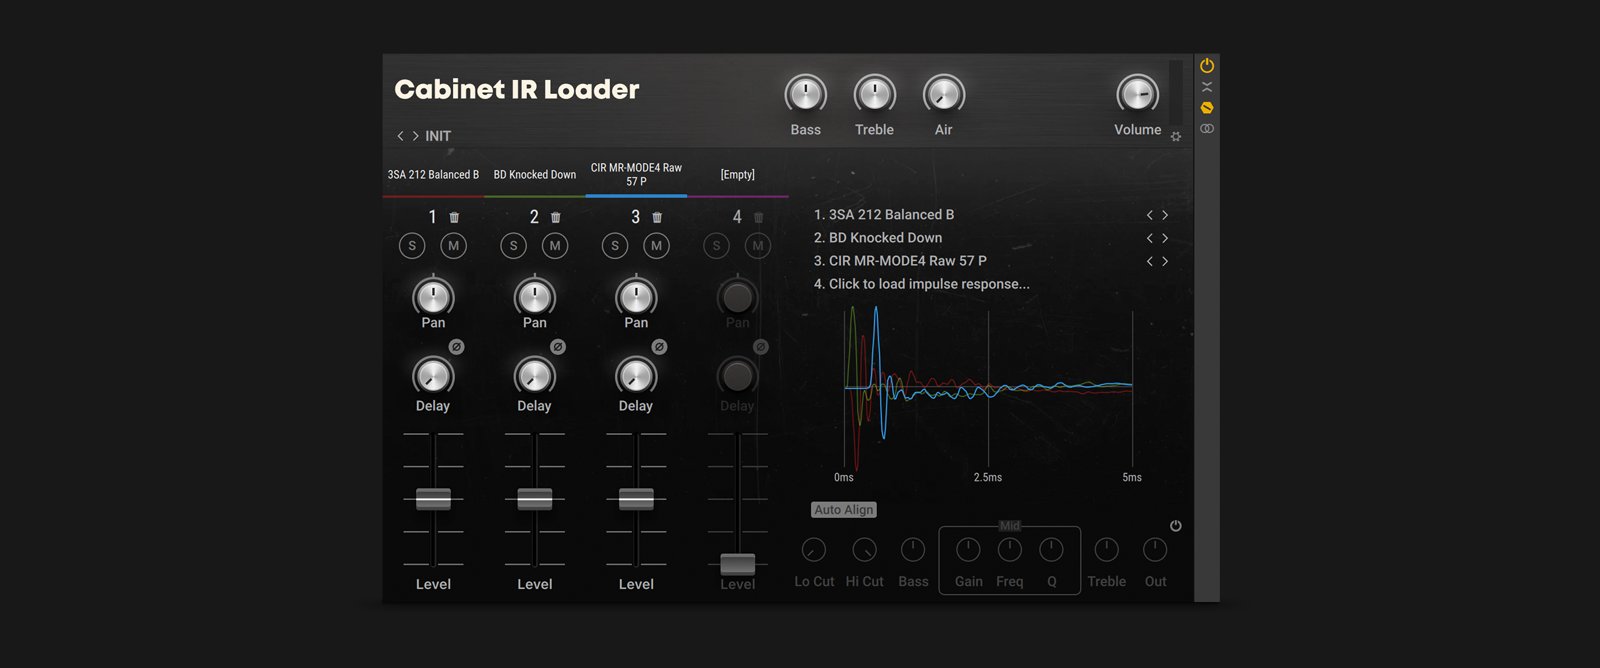Click the Treble knob in header
The image size is (1600, 668).
[x=874, y=95]
